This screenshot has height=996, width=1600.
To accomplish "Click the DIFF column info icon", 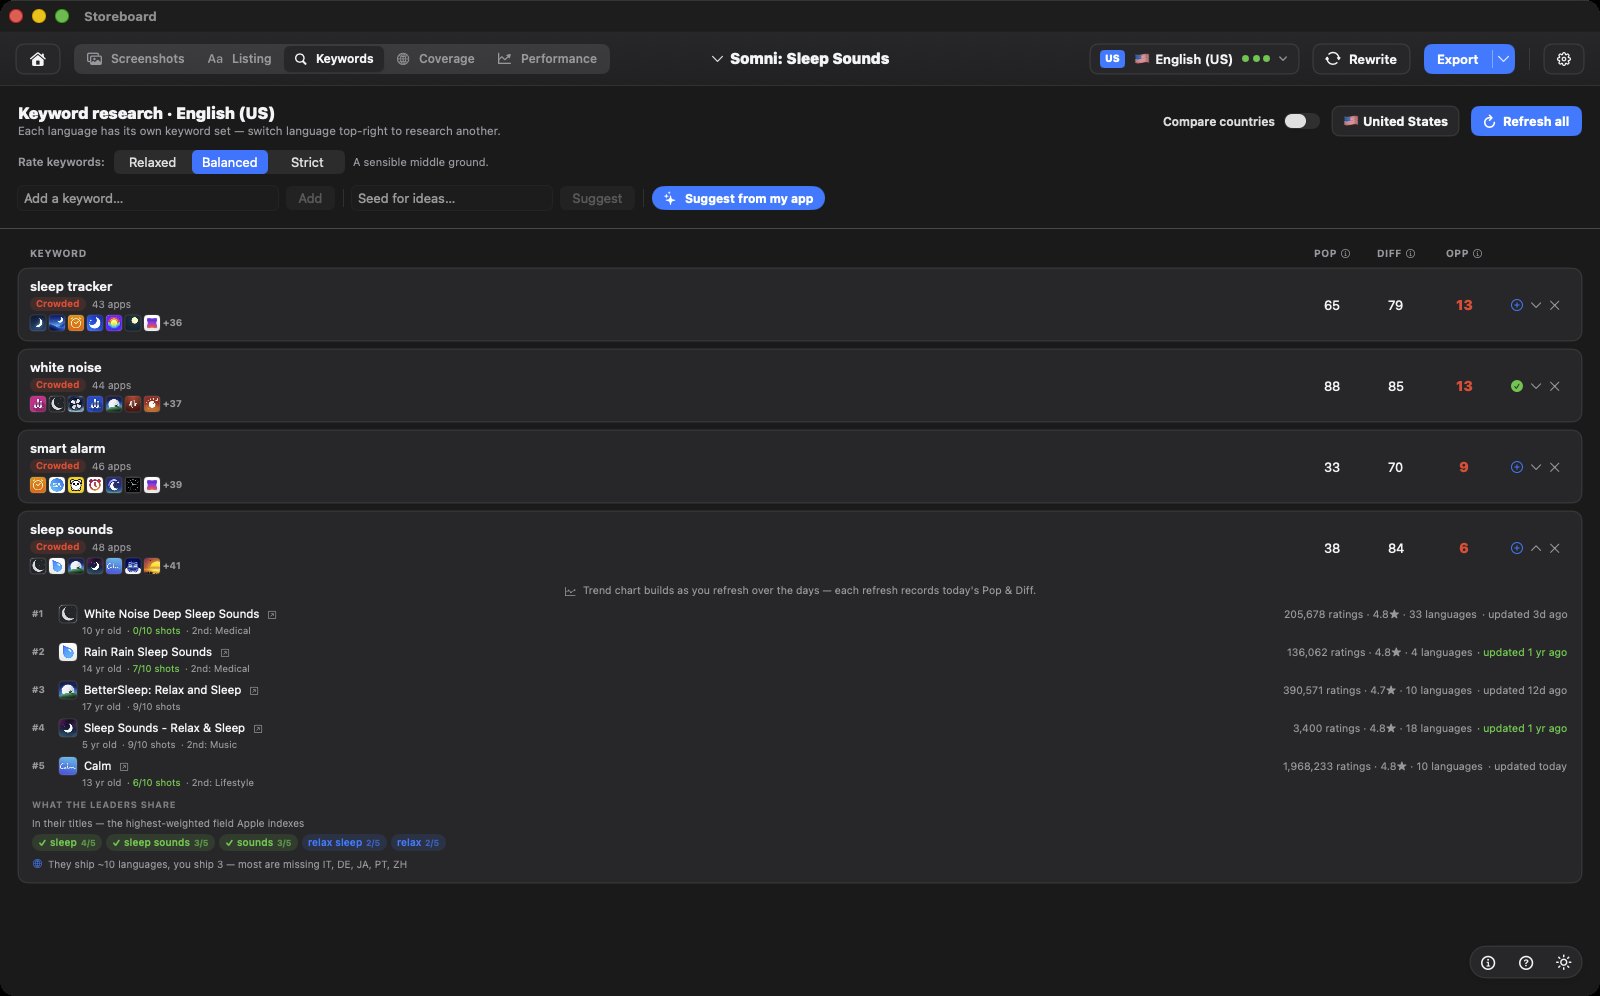I will [x=1411, y=254].
